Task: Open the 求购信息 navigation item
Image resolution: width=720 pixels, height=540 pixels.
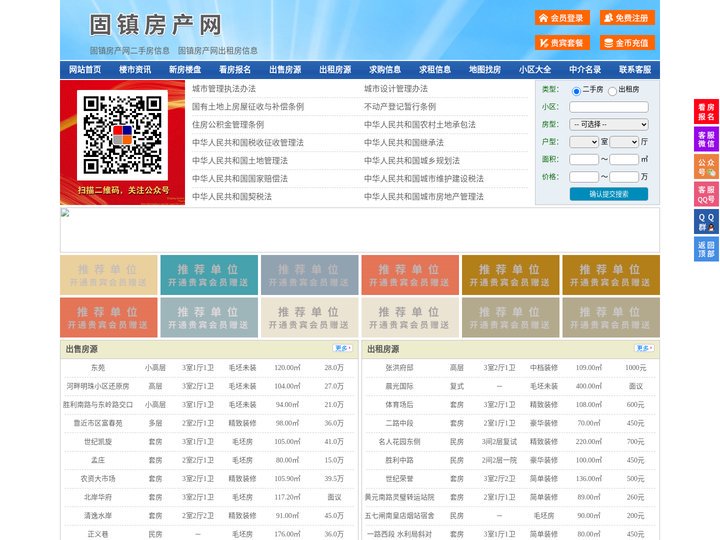Action: click(385, 70)
